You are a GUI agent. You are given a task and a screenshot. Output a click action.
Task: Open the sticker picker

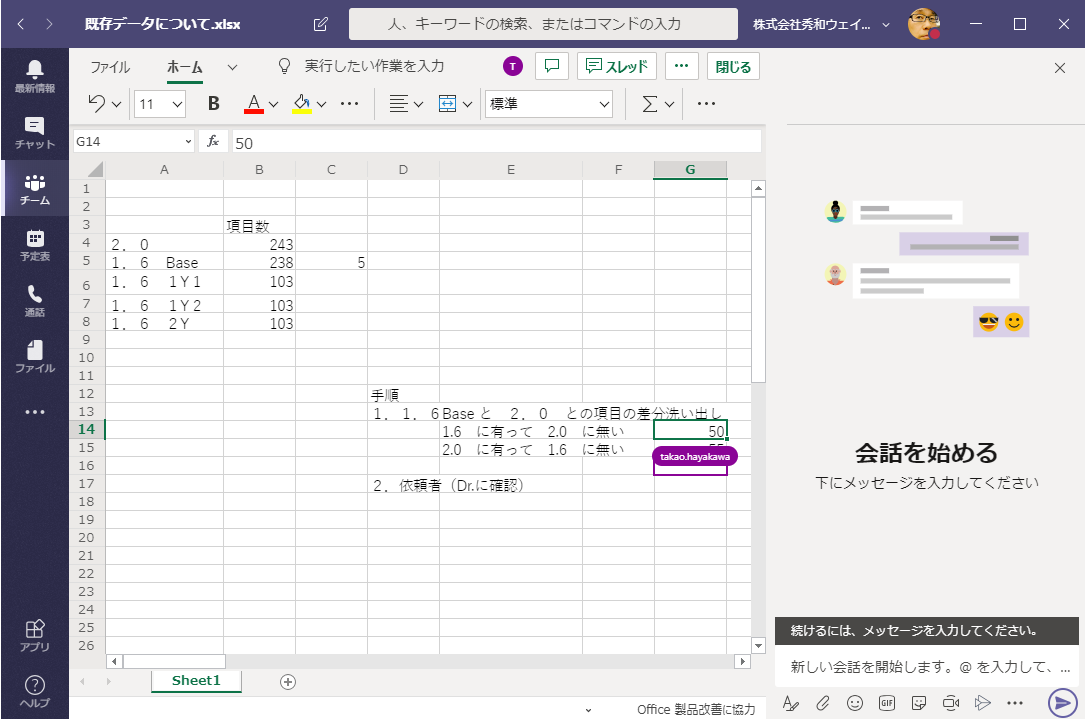tap(918, 703)
